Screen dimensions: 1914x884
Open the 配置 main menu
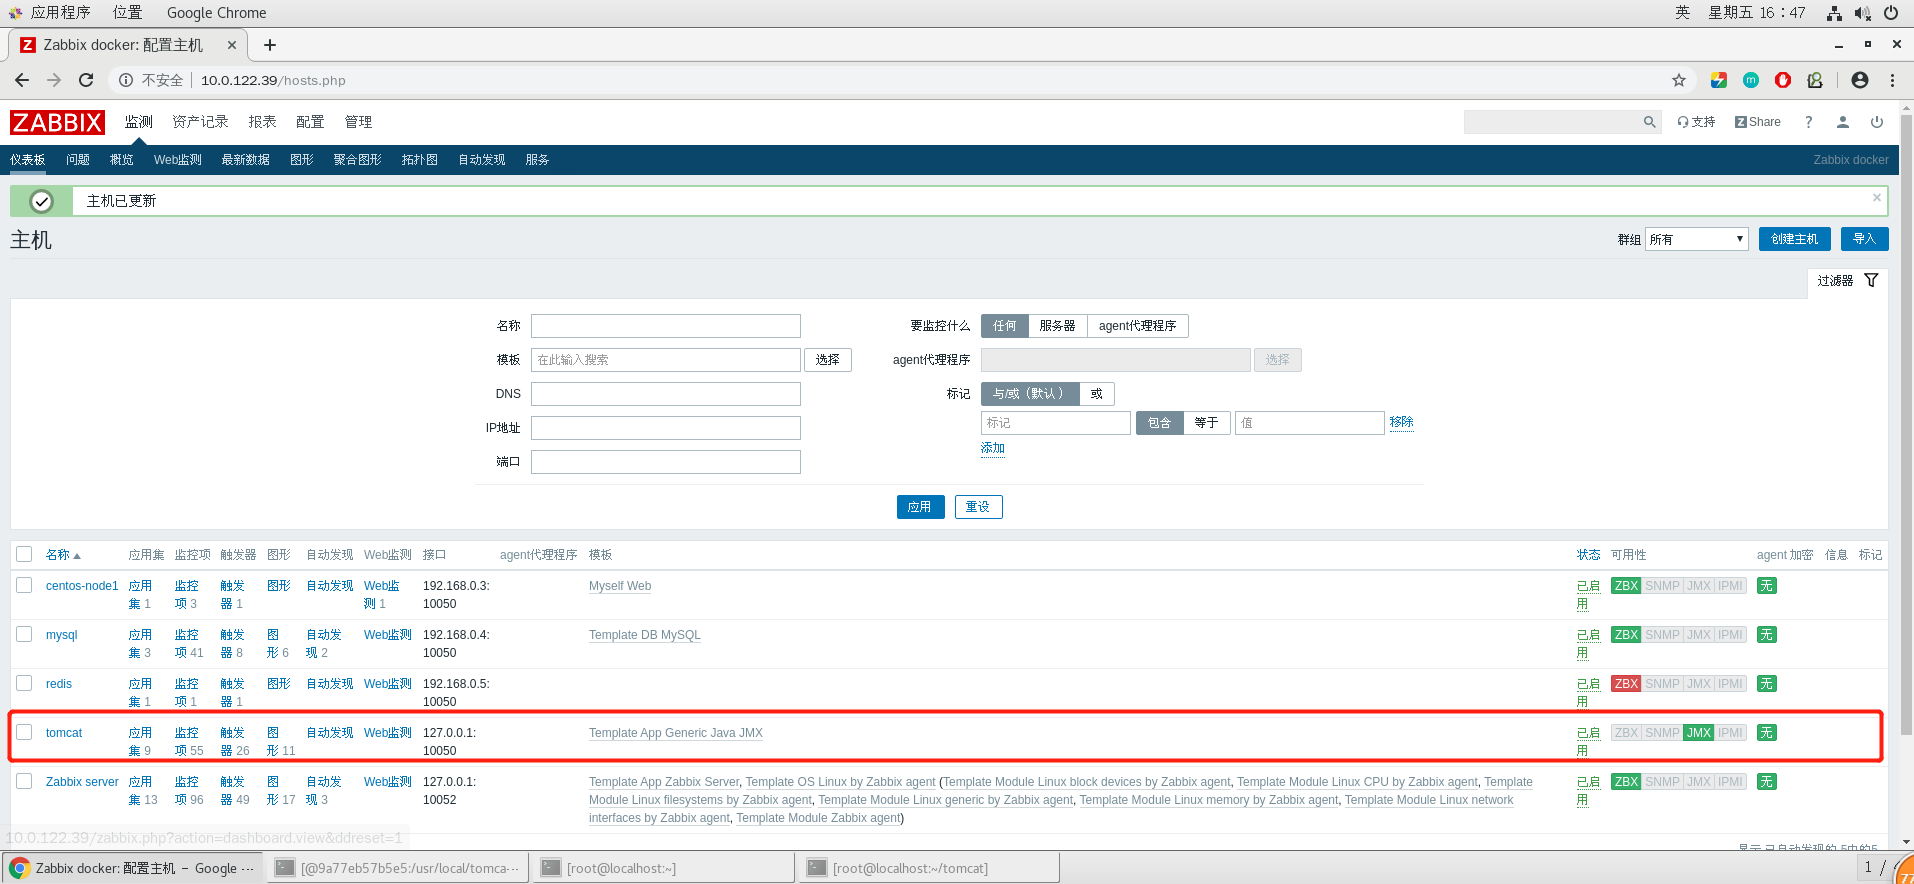coord(310,122)
